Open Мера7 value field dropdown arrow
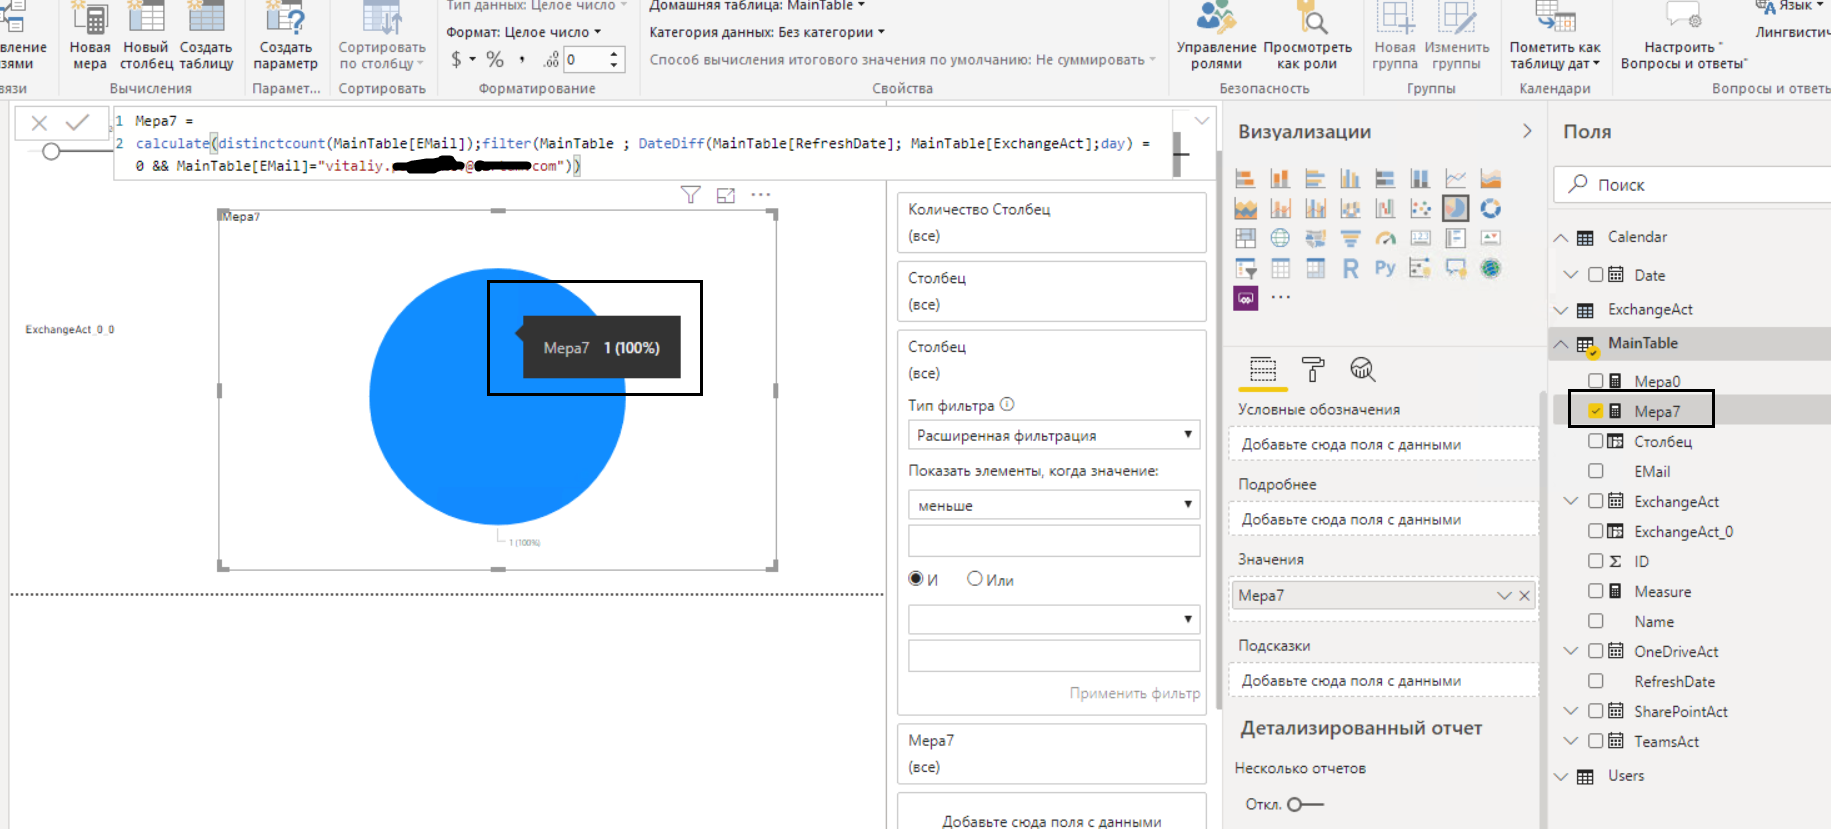 [1504, 595]
